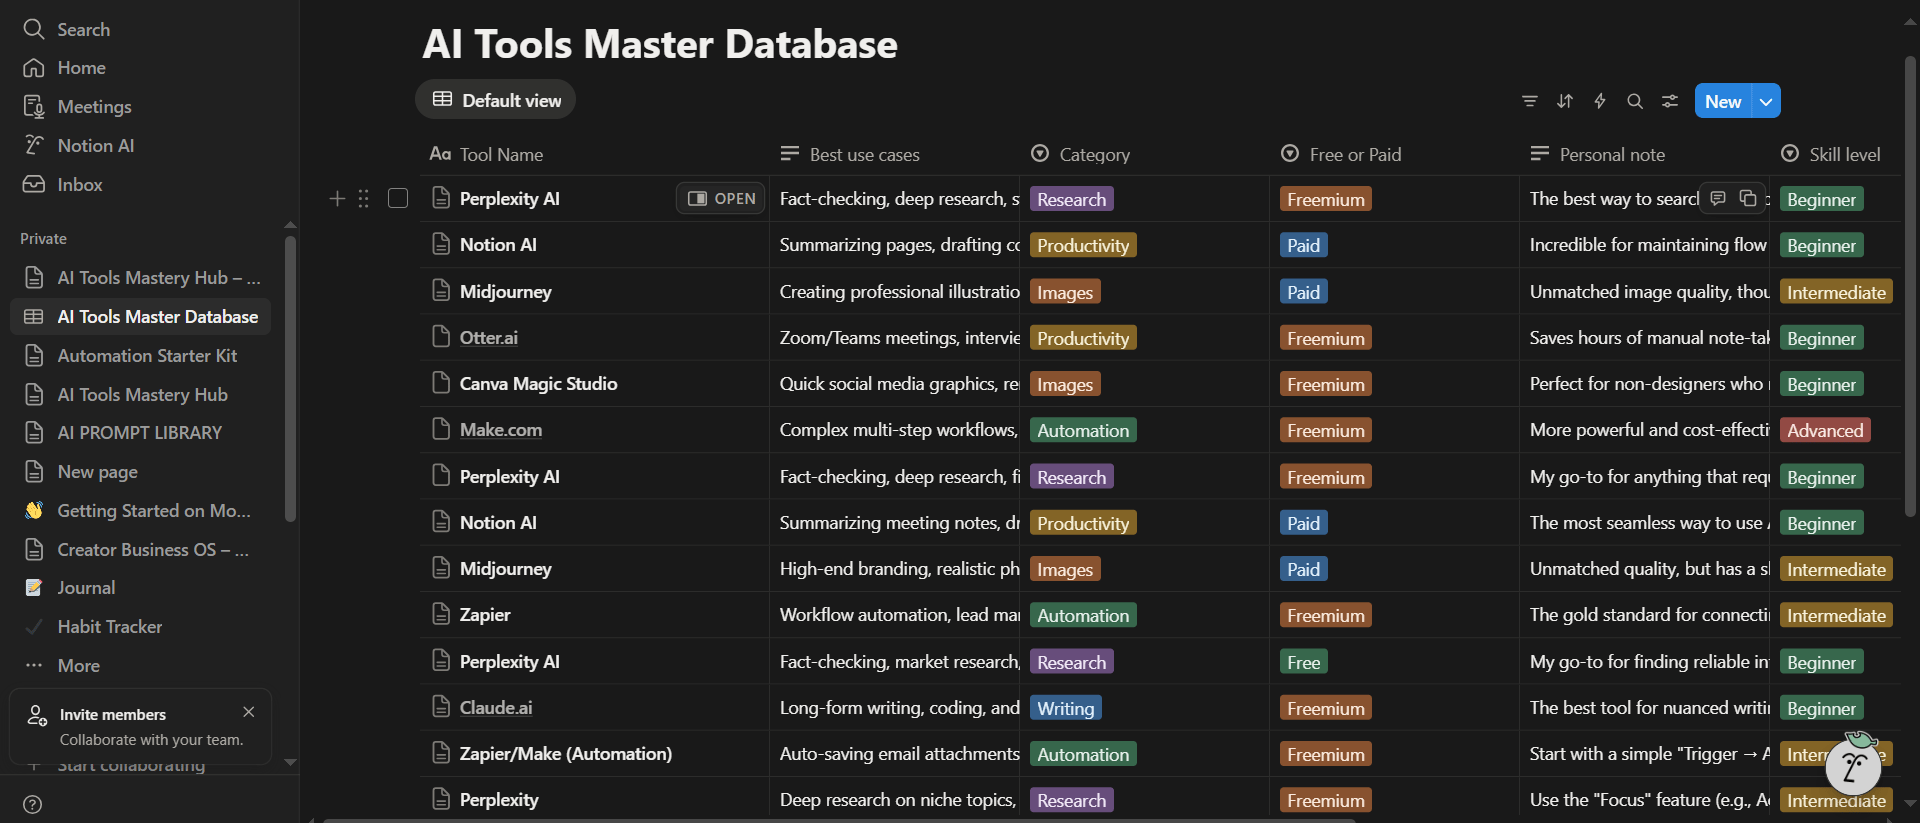Open the filter icon in database toolbar
This screenshot has height=823, width=1920.
[x=1530, y=101]
